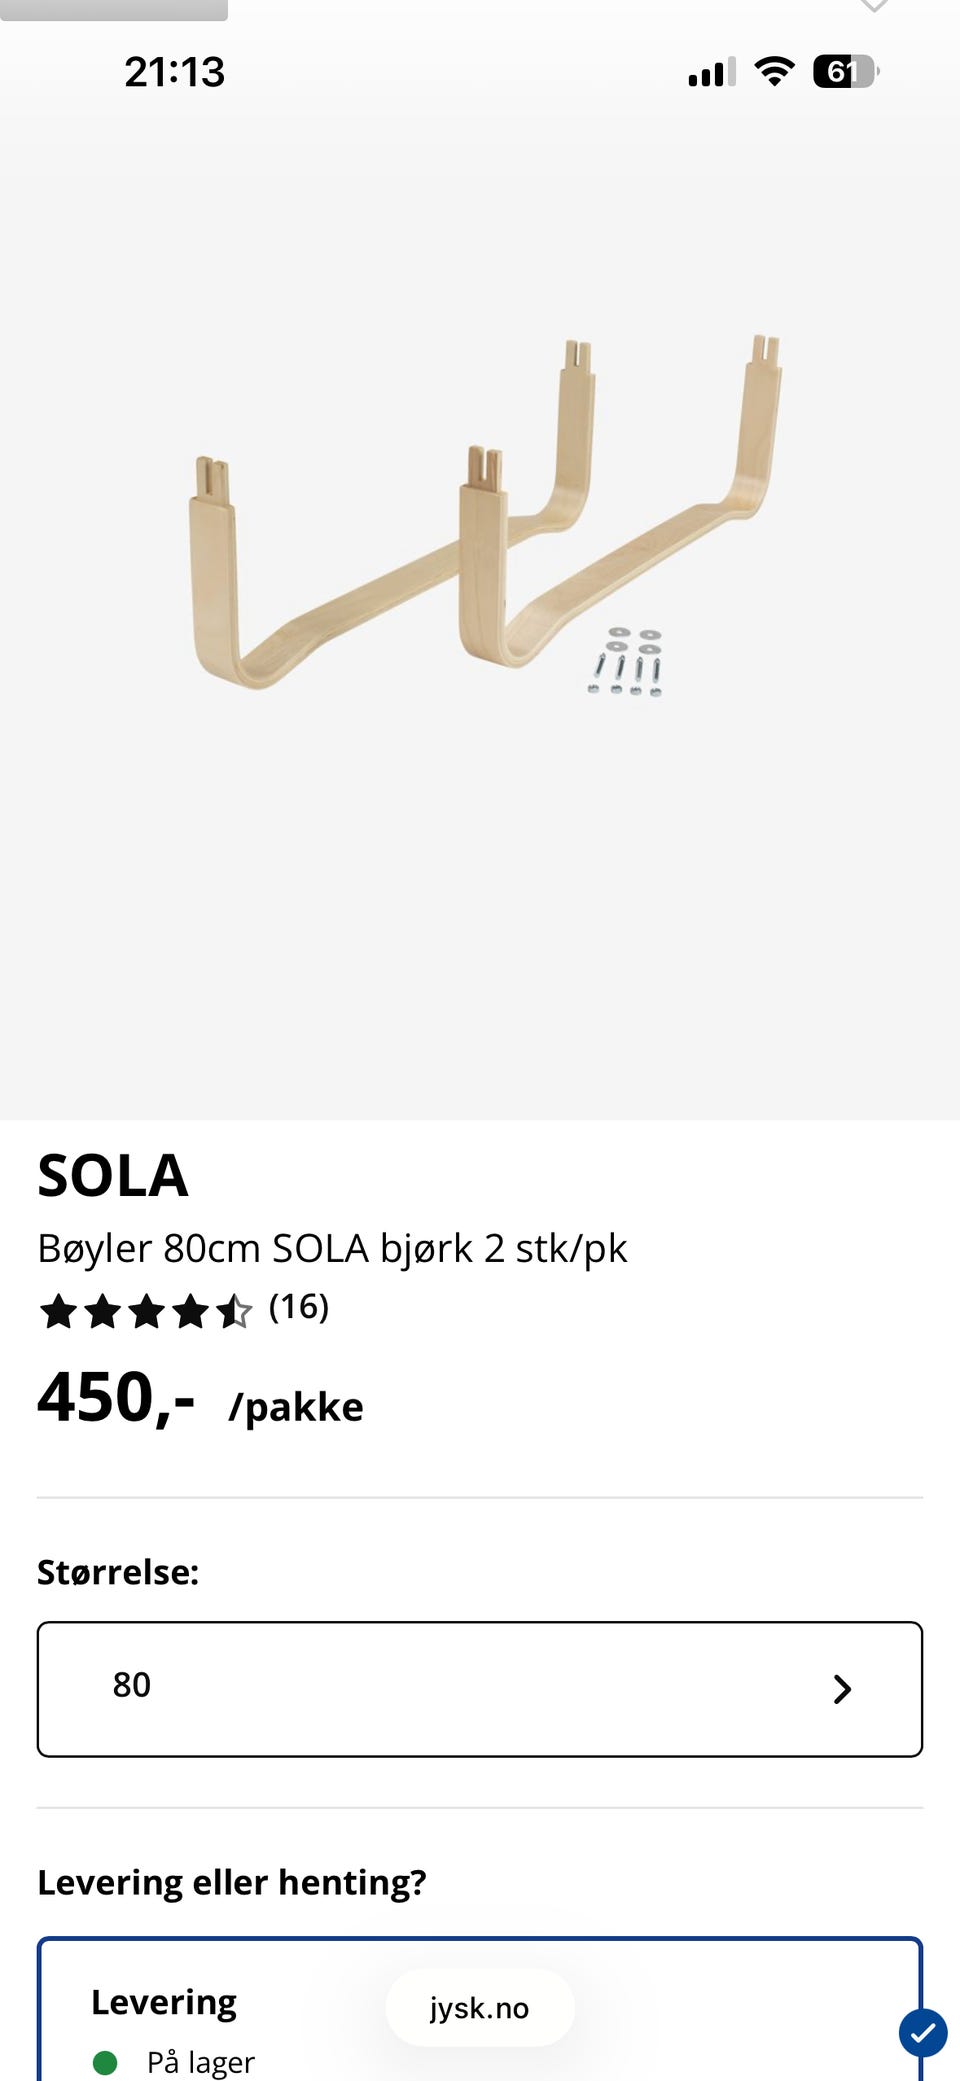The image size is (960, 2081).
Task: Open the Størrelse size selector showing 80
Action: tap(480, 1689)
